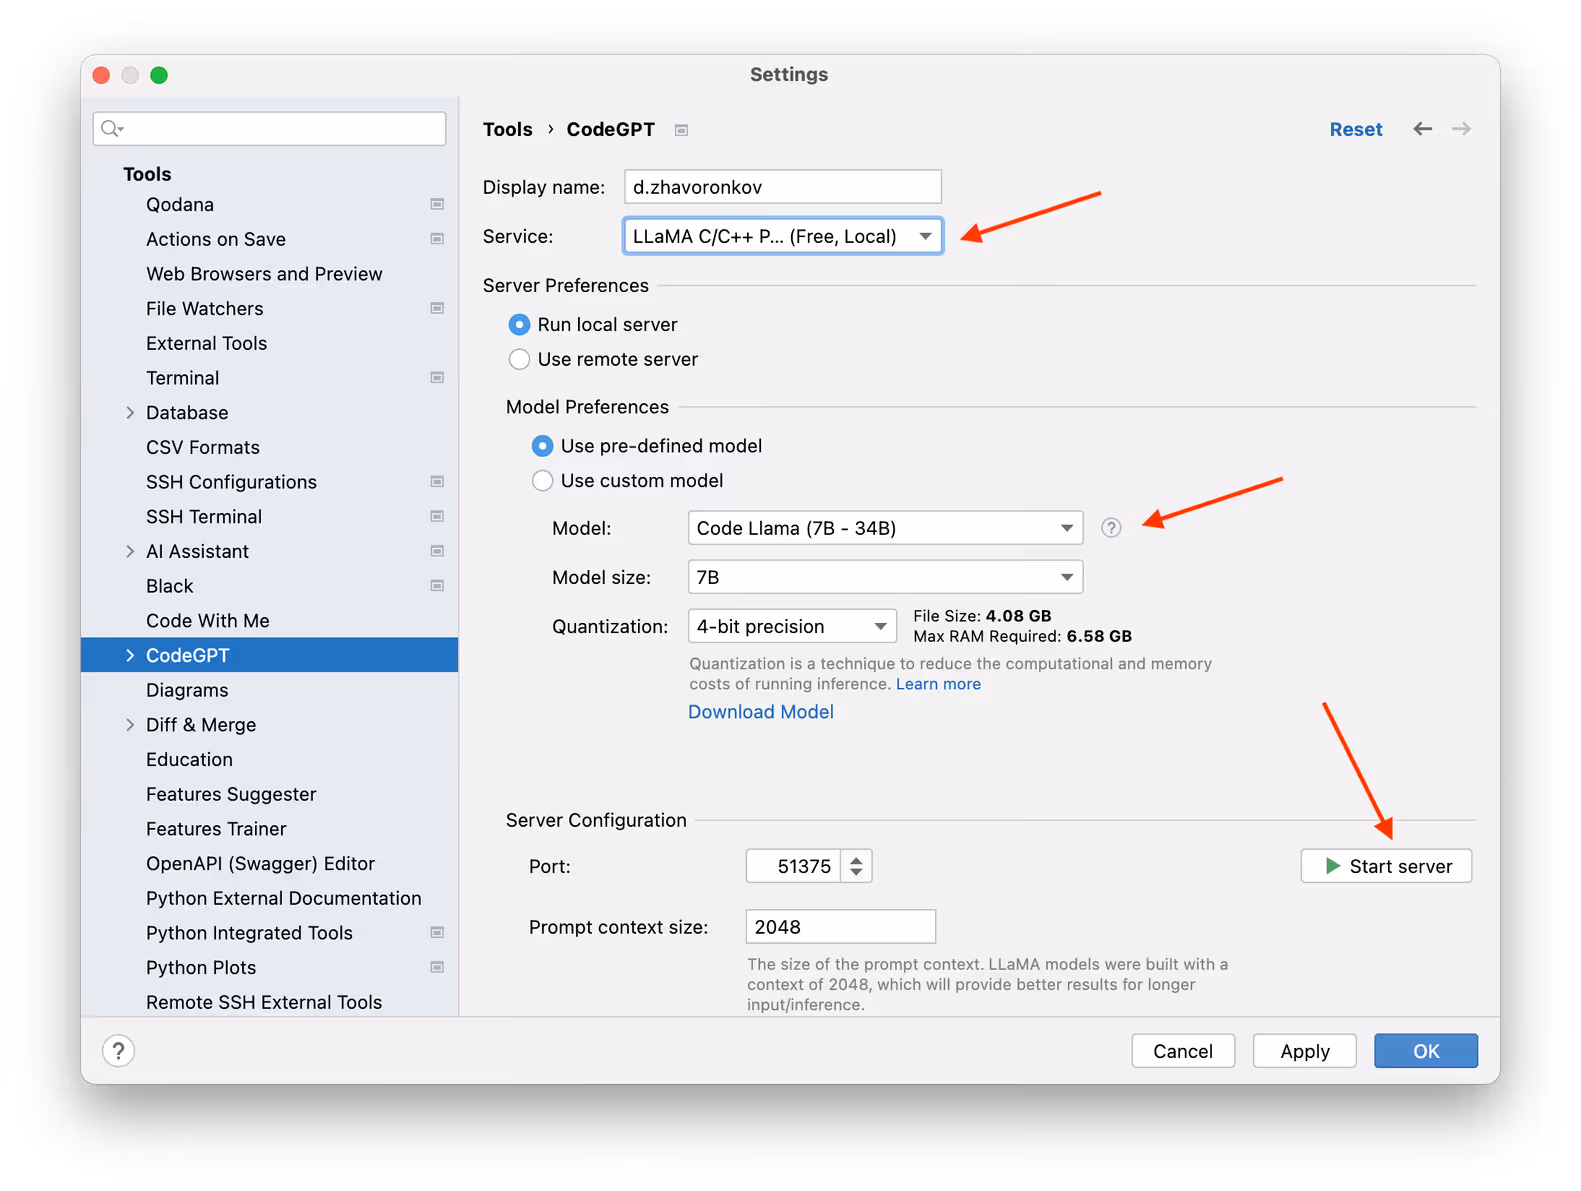Expand the CodeGPT tree node
The width and height of the screenshot is (1581, 1191).
pos(130,655)
